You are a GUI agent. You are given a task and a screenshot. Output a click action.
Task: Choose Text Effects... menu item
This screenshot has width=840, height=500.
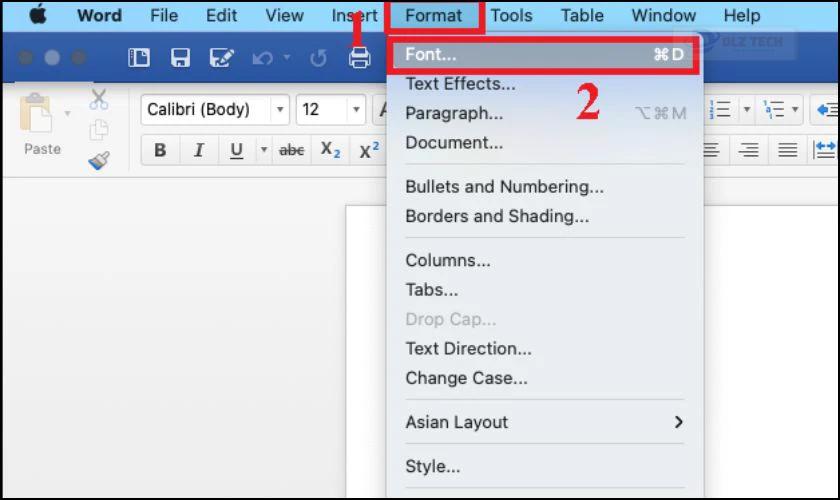tap(544, 84)
